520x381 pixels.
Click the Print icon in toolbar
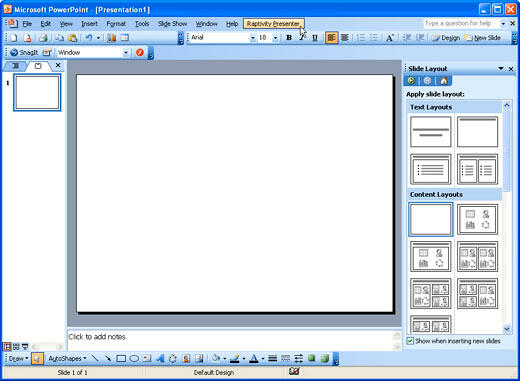43,38
